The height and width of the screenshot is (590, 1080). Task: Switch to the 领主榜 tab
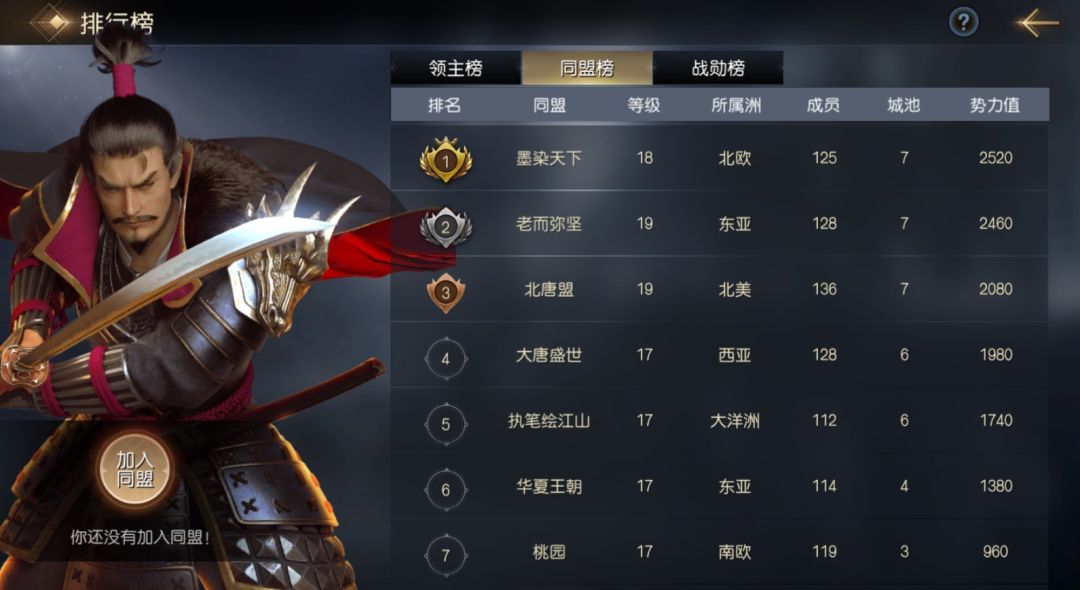[x=455, y=68]
